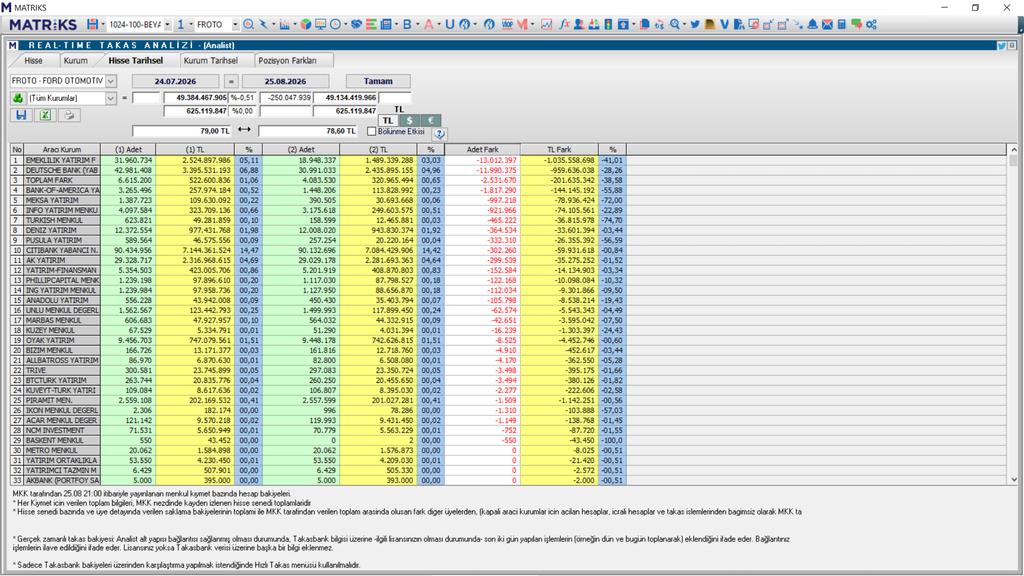The image size is (1024, 576).
Task: Open the colored cube icon in toolbar
Action: click(x=306, y=24)
